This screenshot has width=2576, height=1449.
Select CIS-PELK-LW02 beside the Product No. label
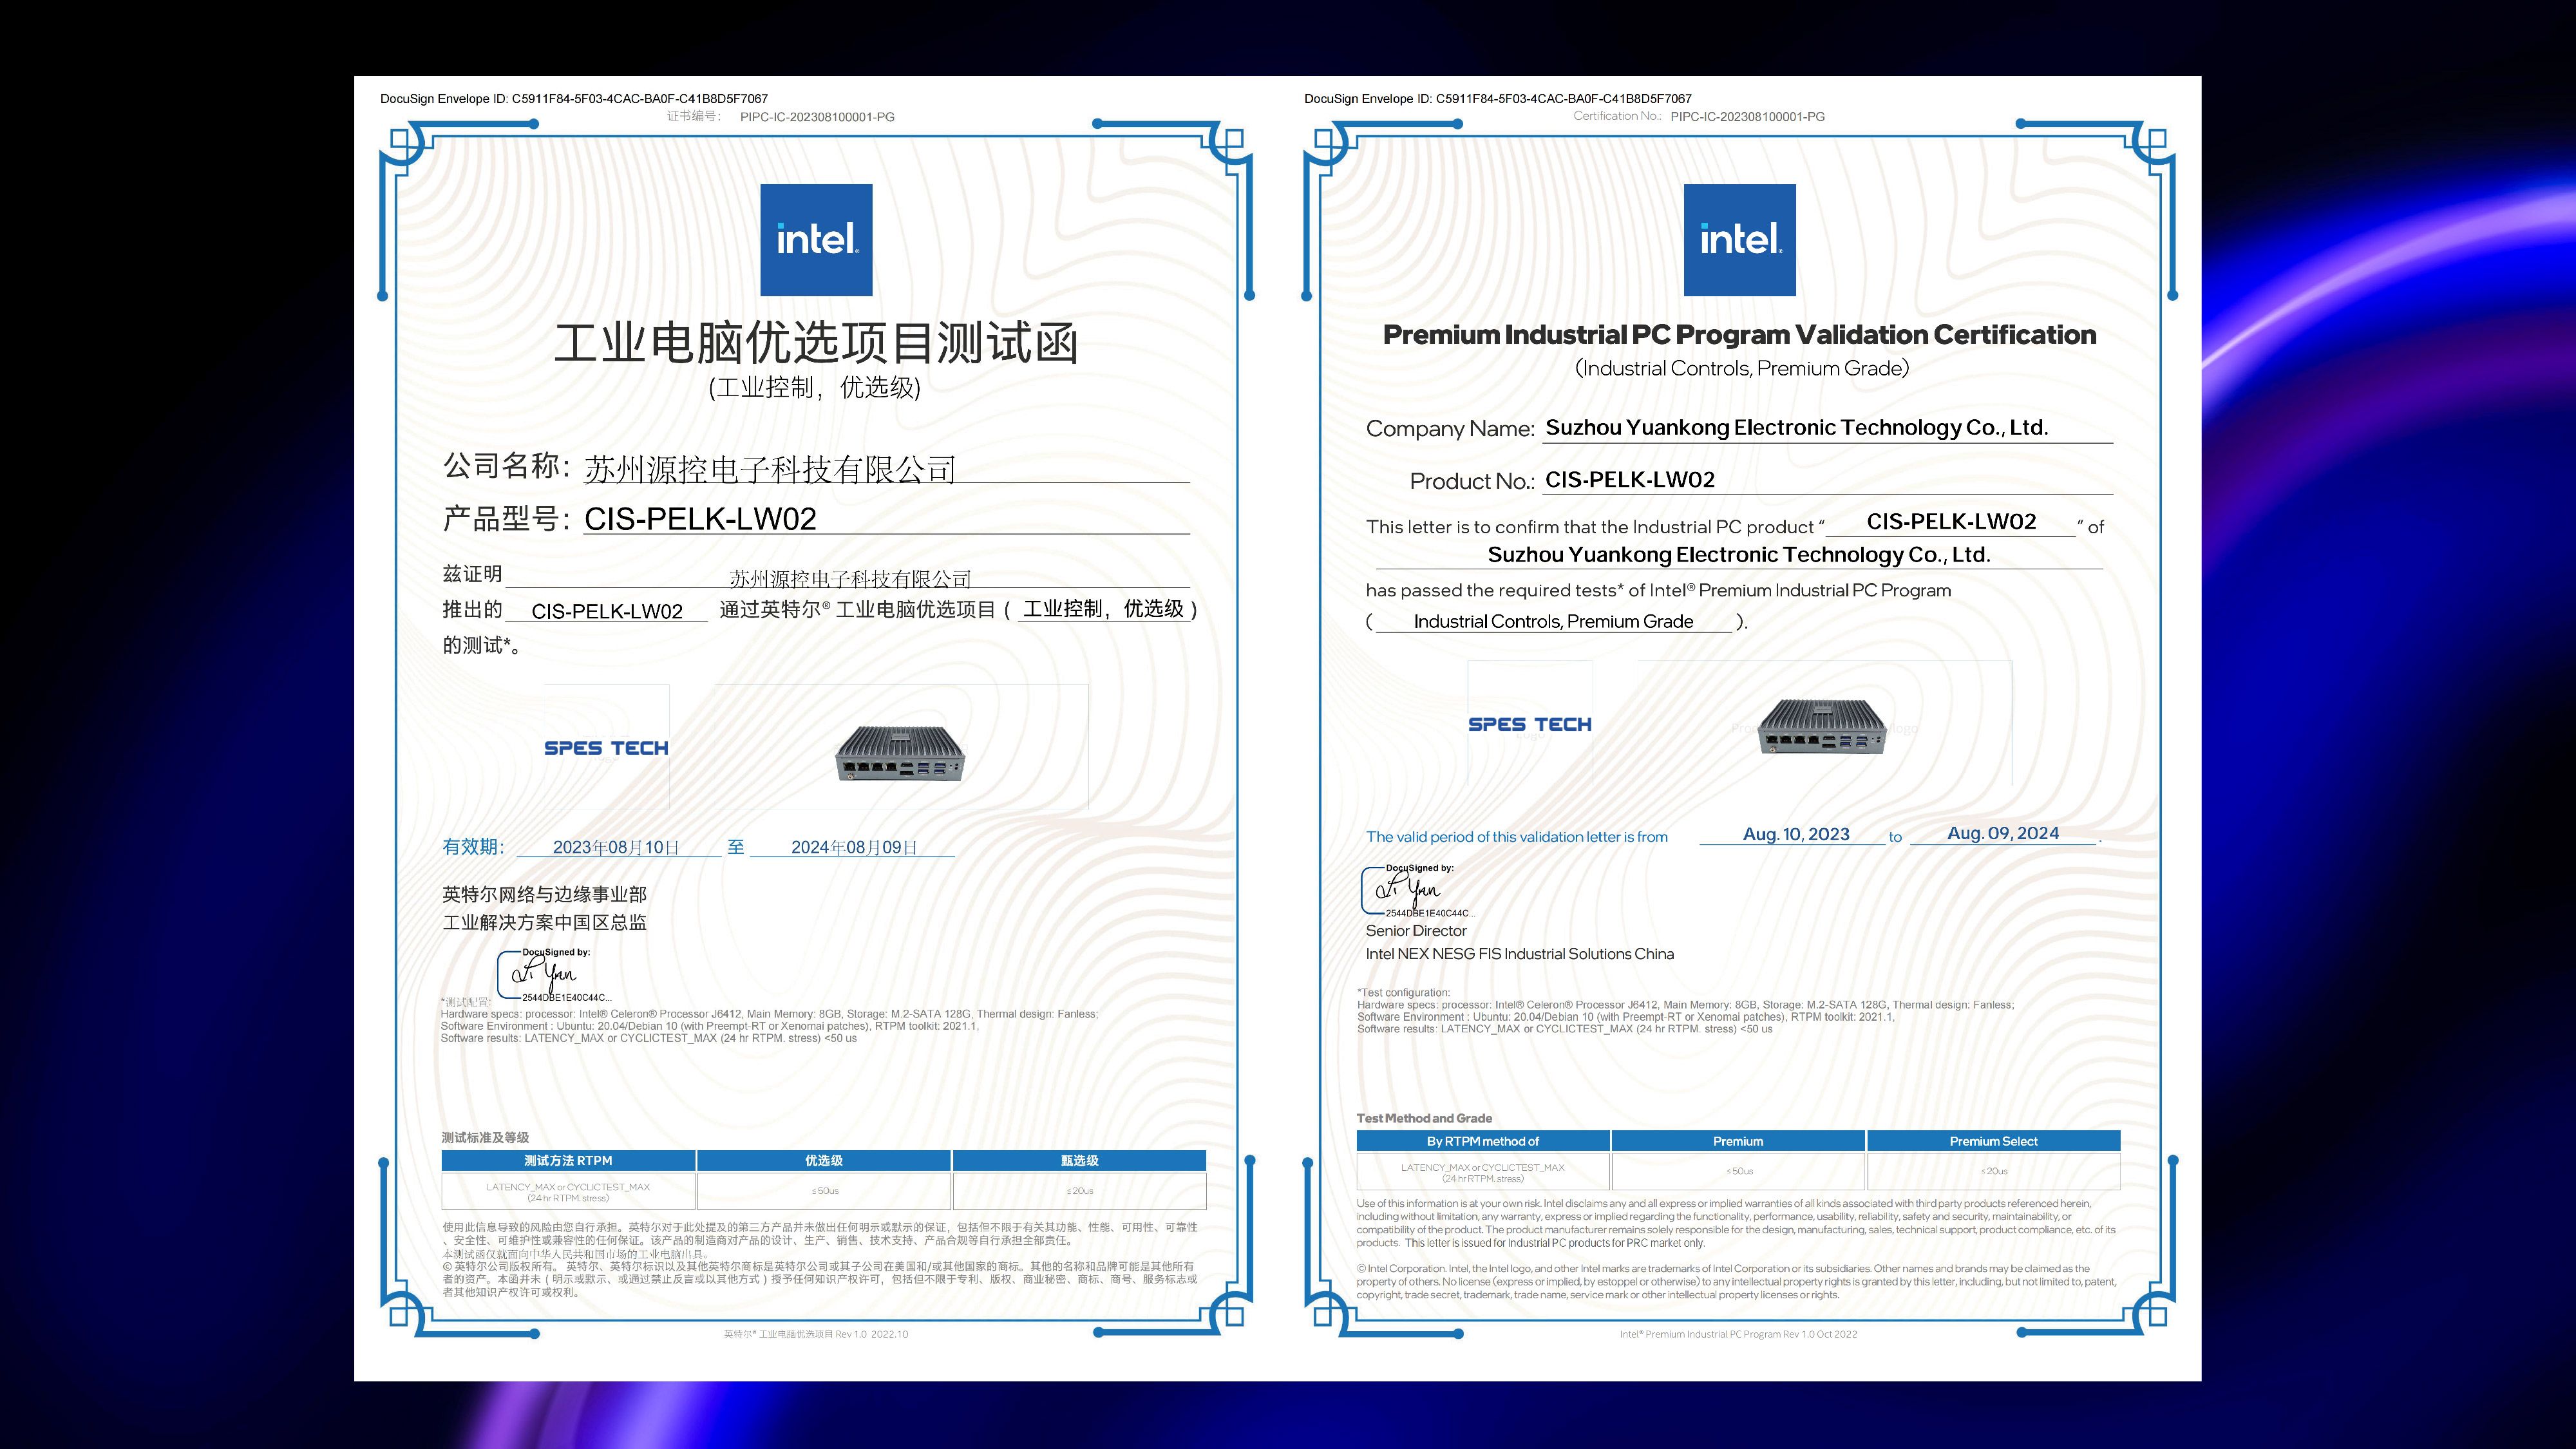pyautogui.click(x=1630, y=480)
